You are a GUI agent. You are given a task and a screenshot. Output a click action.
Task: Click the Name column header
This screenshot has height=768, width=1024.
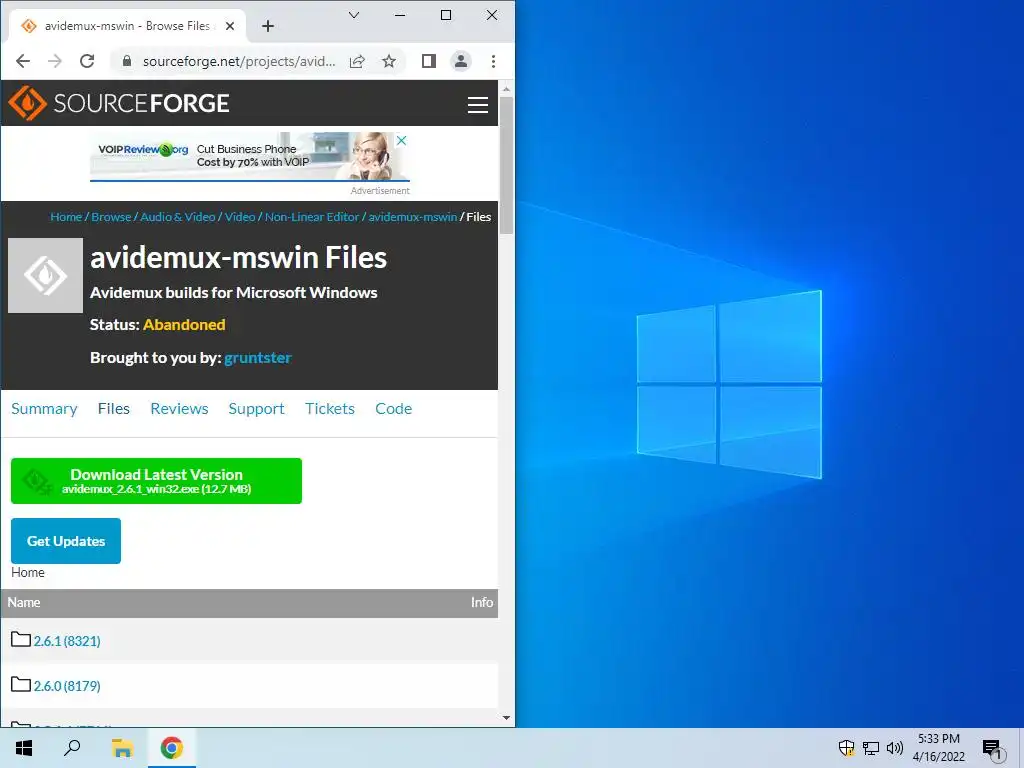[24, 603]
